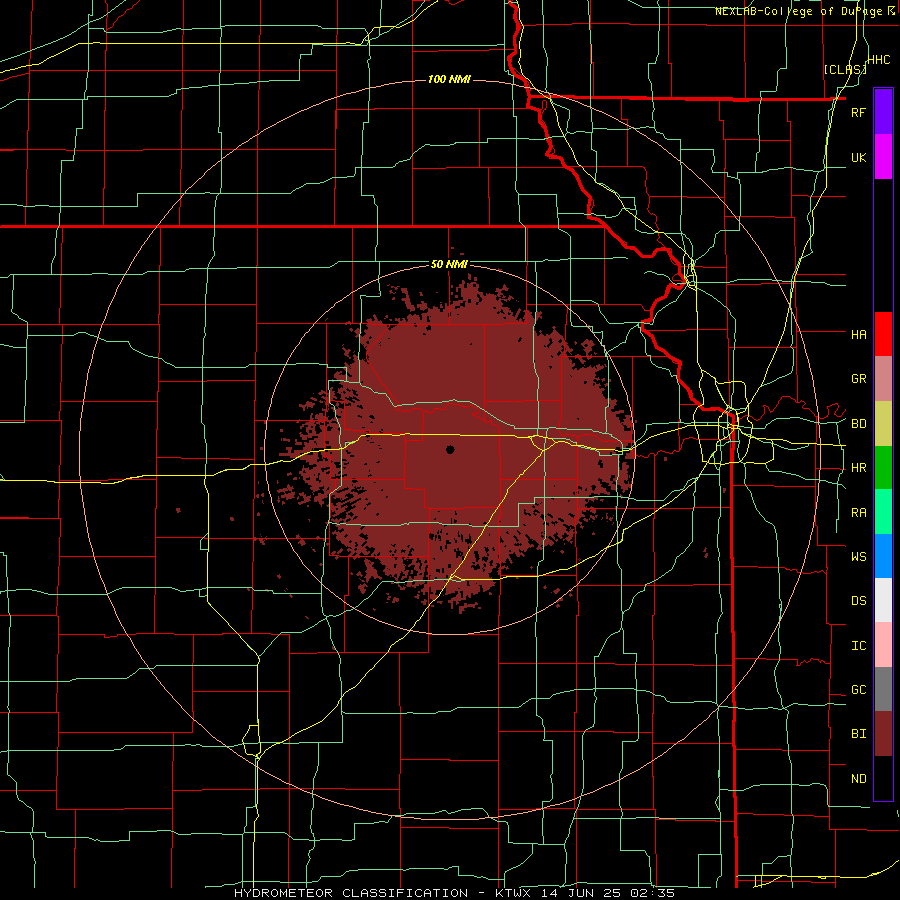Select the IC light pink legend swatch
Screen dimensions: 900x900
pyautogui.click(x=883, y=645)
